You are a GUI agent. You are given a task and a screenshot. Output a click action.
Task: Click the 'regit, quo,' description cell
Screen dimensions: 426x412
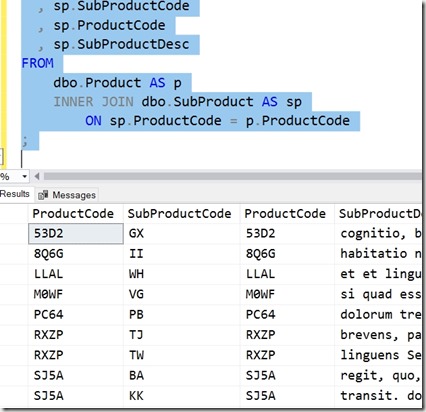[378, 376]
